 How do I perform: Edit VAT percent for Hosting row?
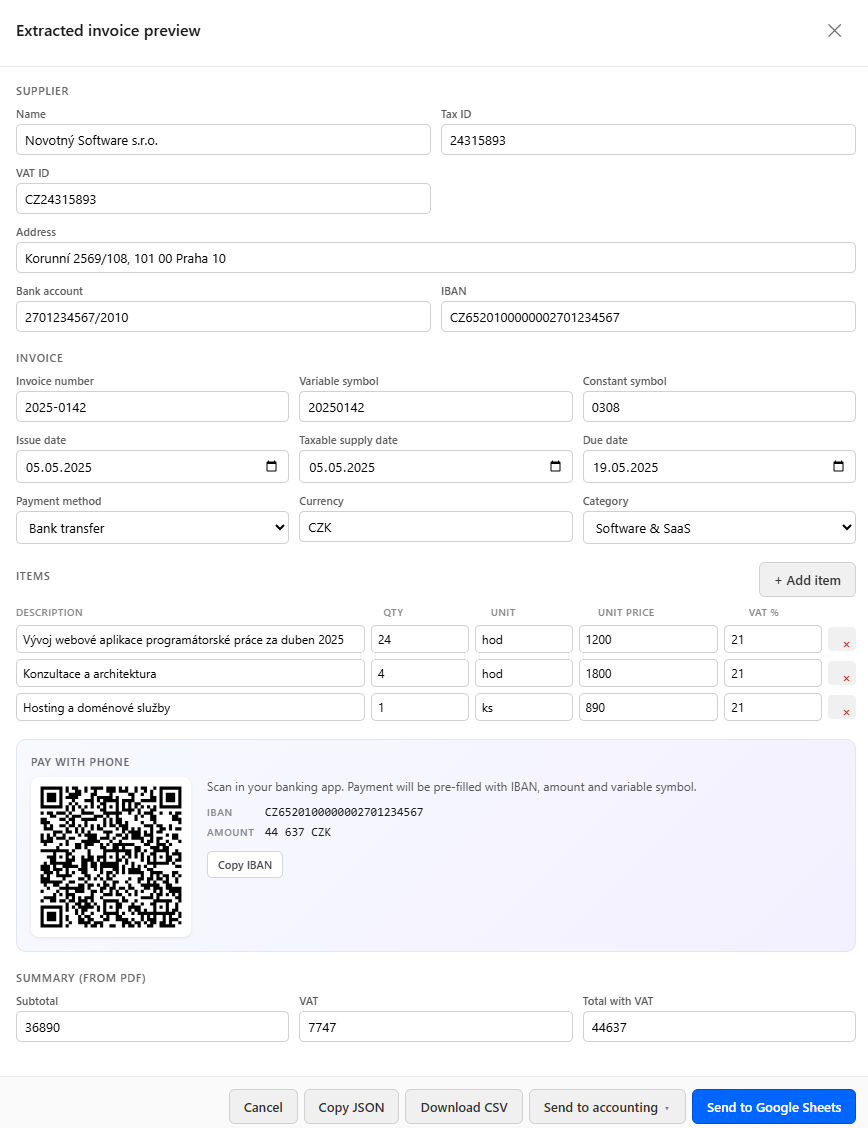point(772,707)
